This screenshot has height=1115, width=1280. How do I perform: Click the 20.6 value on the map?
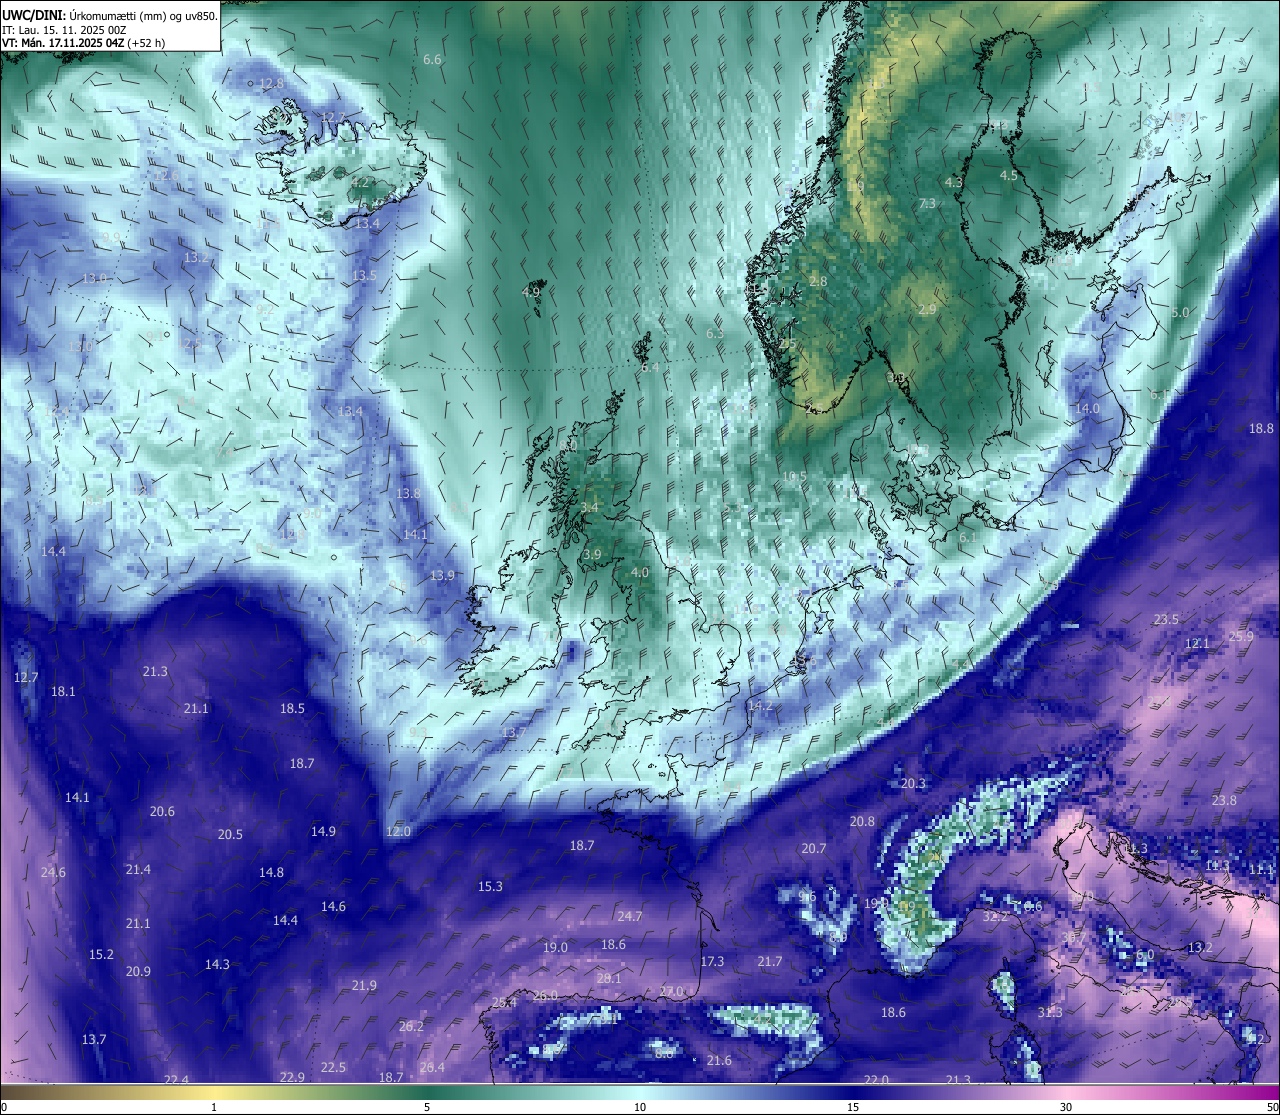(x=162, y=811)
